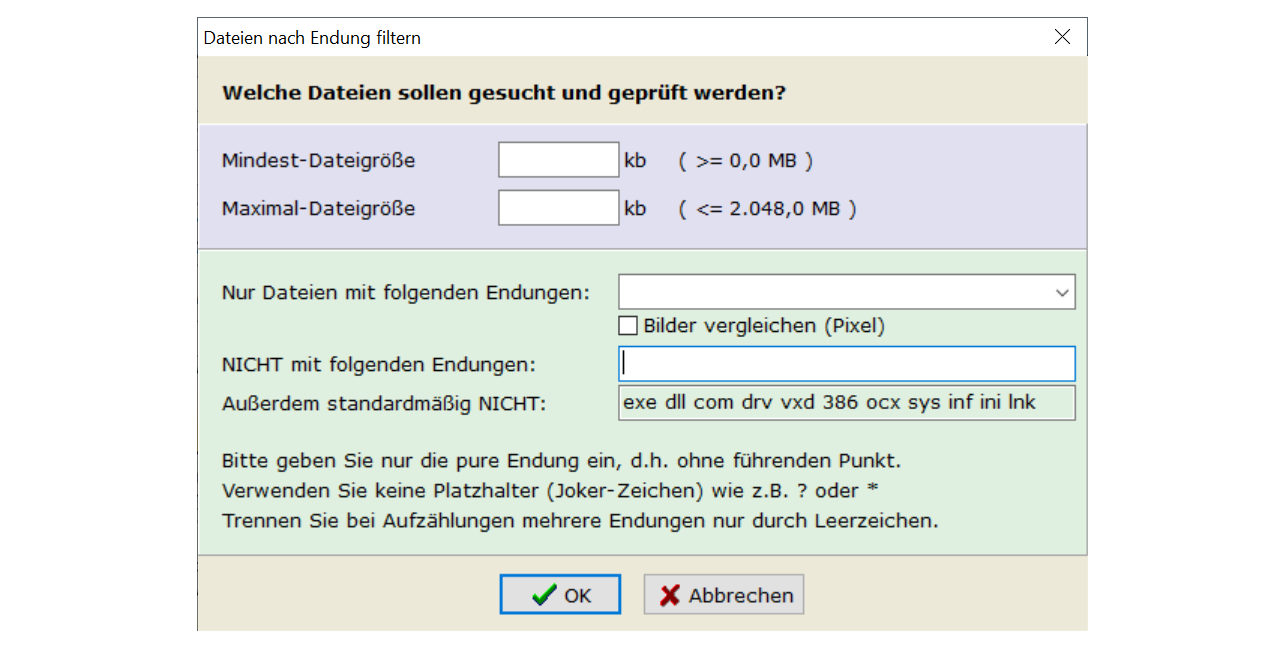The height and width of the screenshot is (648, 1284).
Task: Focus the Mindest-Dateigröße input field
Action: (x=558, y=160)
